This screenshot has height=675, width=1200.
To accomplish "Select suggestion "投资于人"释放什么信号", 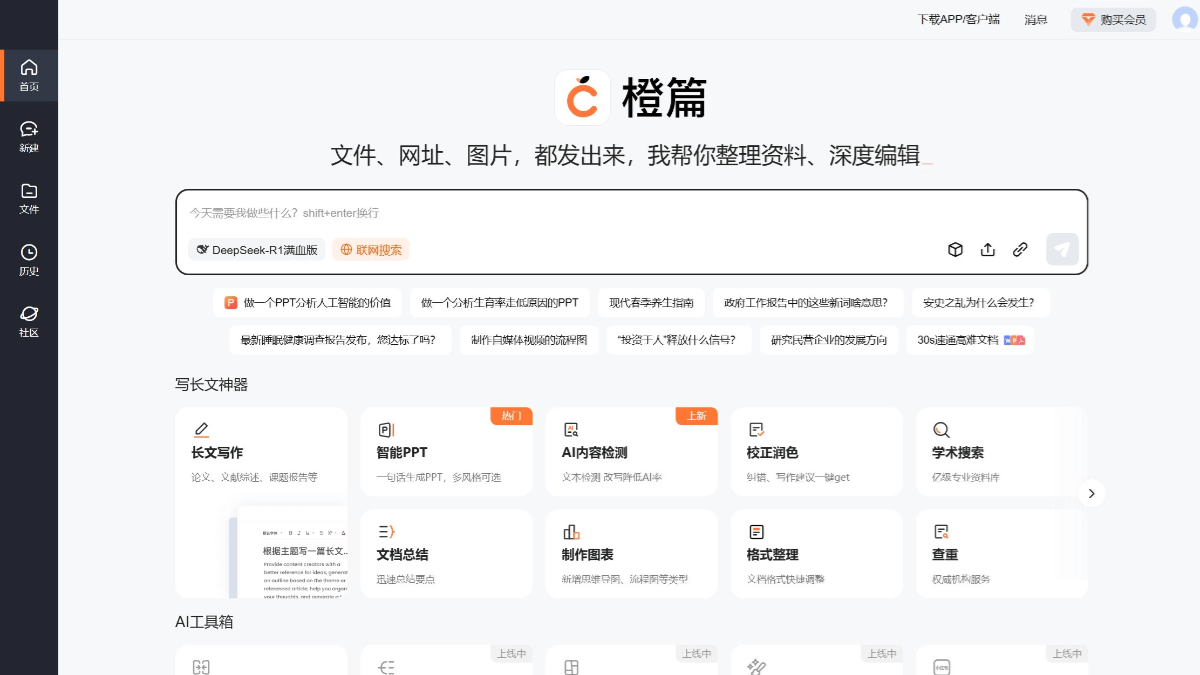I will tap(678, 340).
